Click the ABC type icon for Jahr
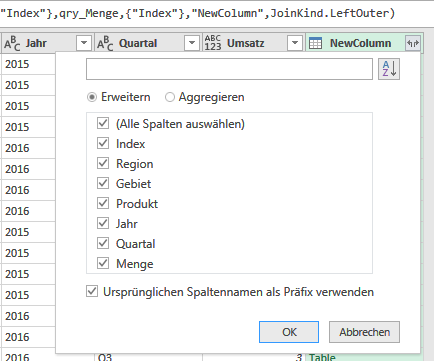434x361 pixels. coord(12,43)
